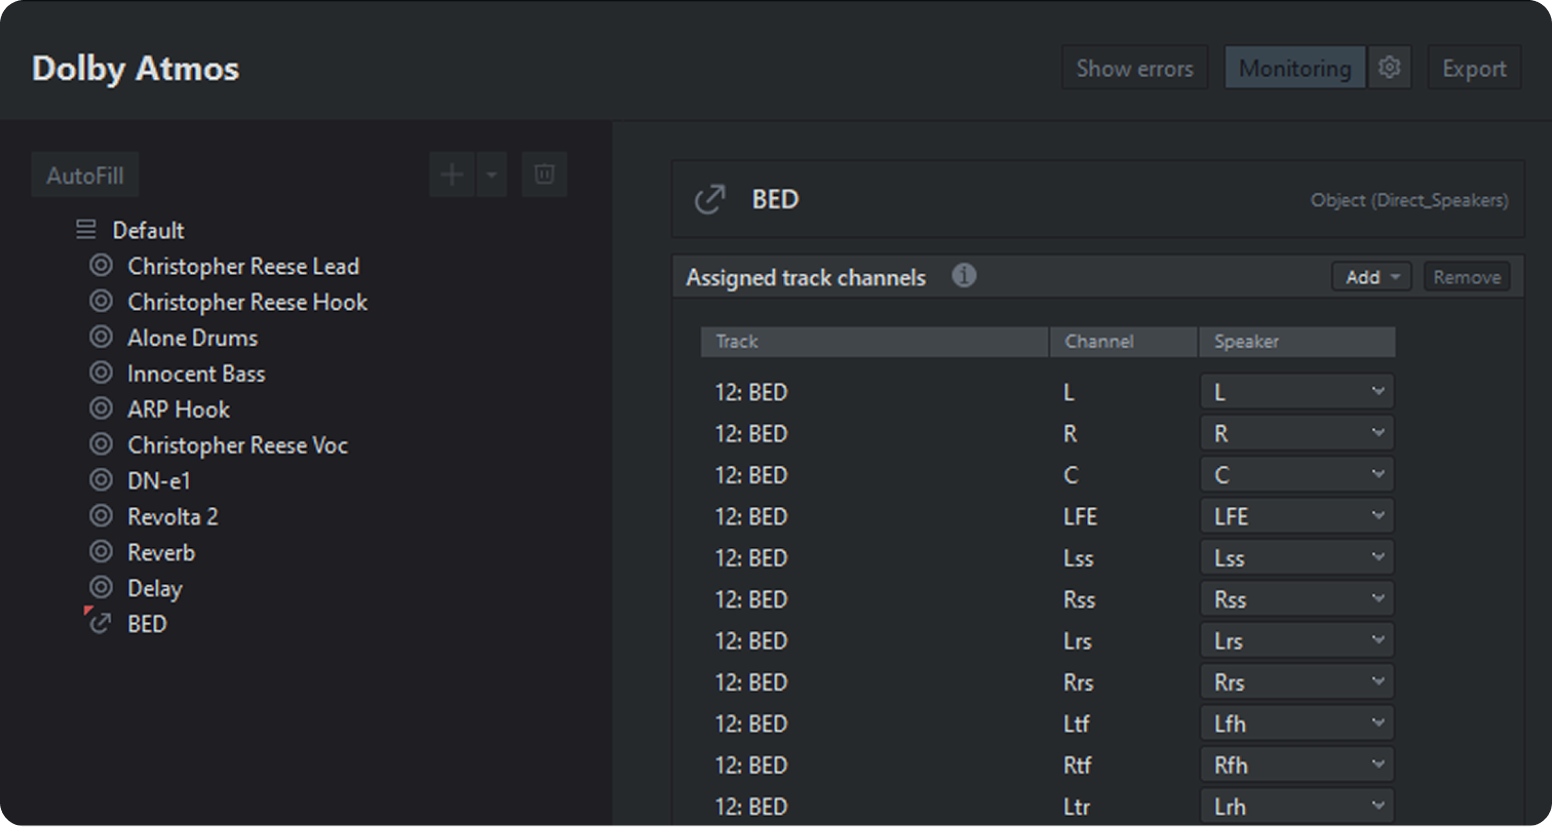Screen dimensions: 1552x827
Task: Open Speaker dropdown showing Rfh
Action: pos(1297,765)
